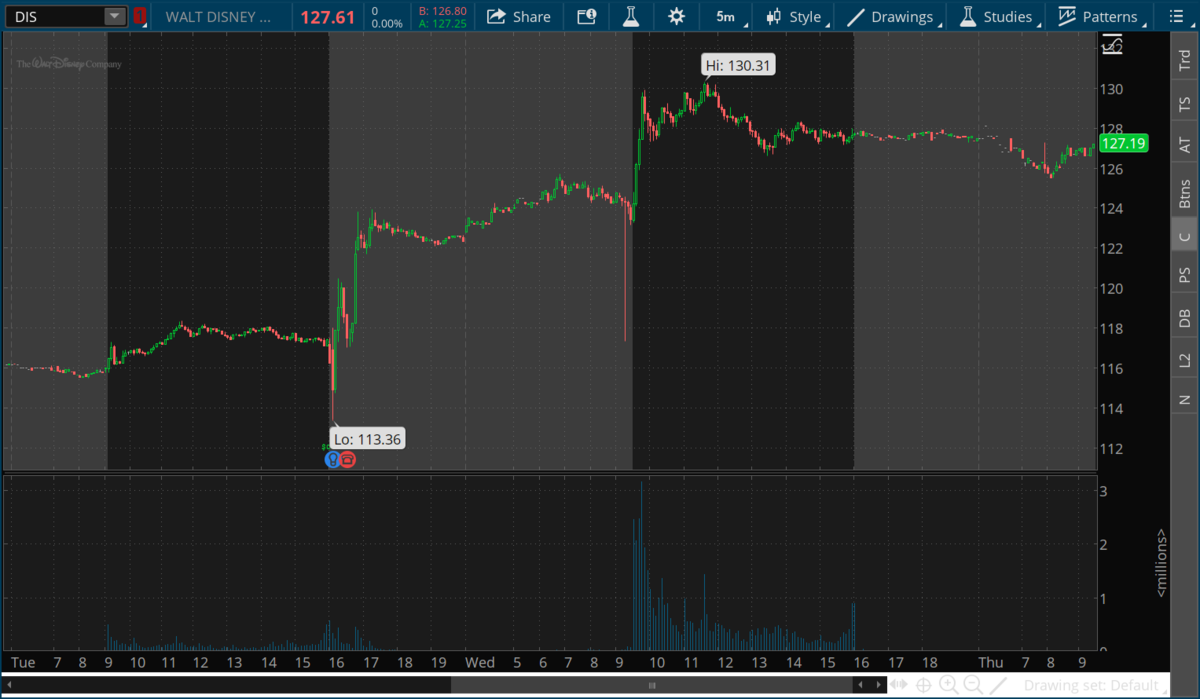1200x699 pixels.
Task: Open the chart alert folder icon
Action: 586,16
